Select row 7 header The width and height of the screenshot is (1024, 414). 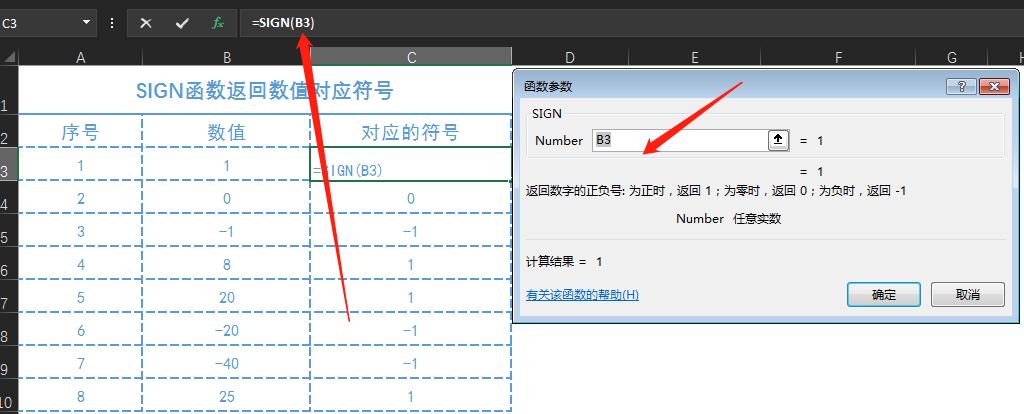point(7,296)
